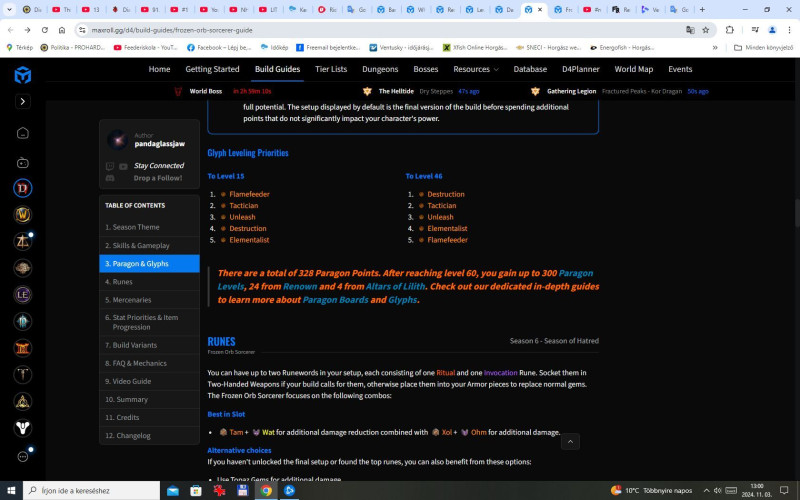Click the World Boss timer entry

(x=222, y=91)
